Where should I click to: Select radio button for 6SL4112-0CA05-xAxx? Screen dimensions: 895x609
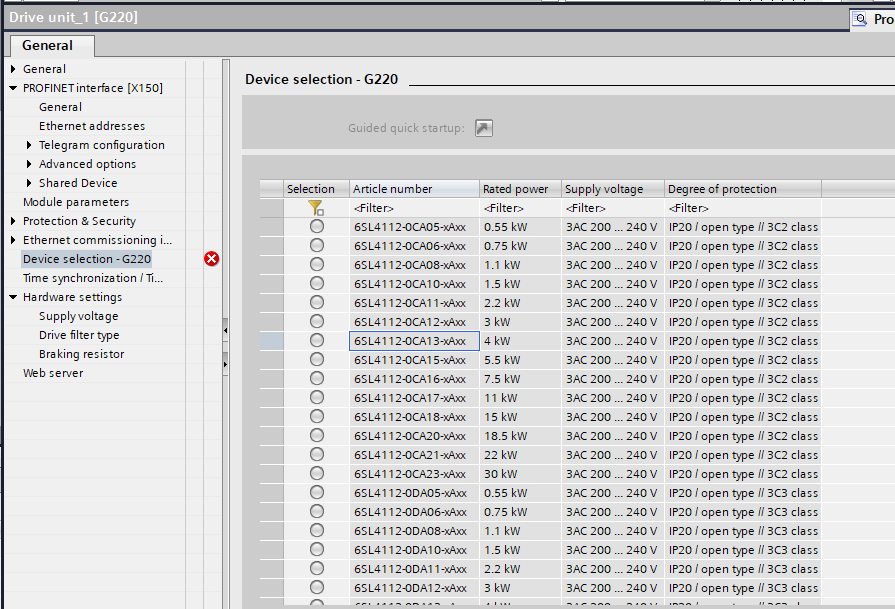(x=317, y=227)
